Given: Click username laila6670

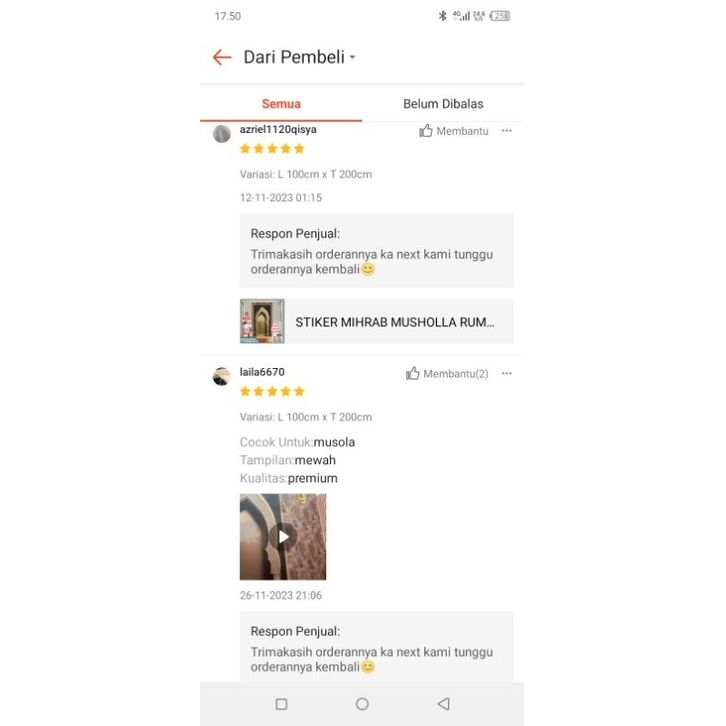Looking at the screenshot, I should tap(262, 372).
